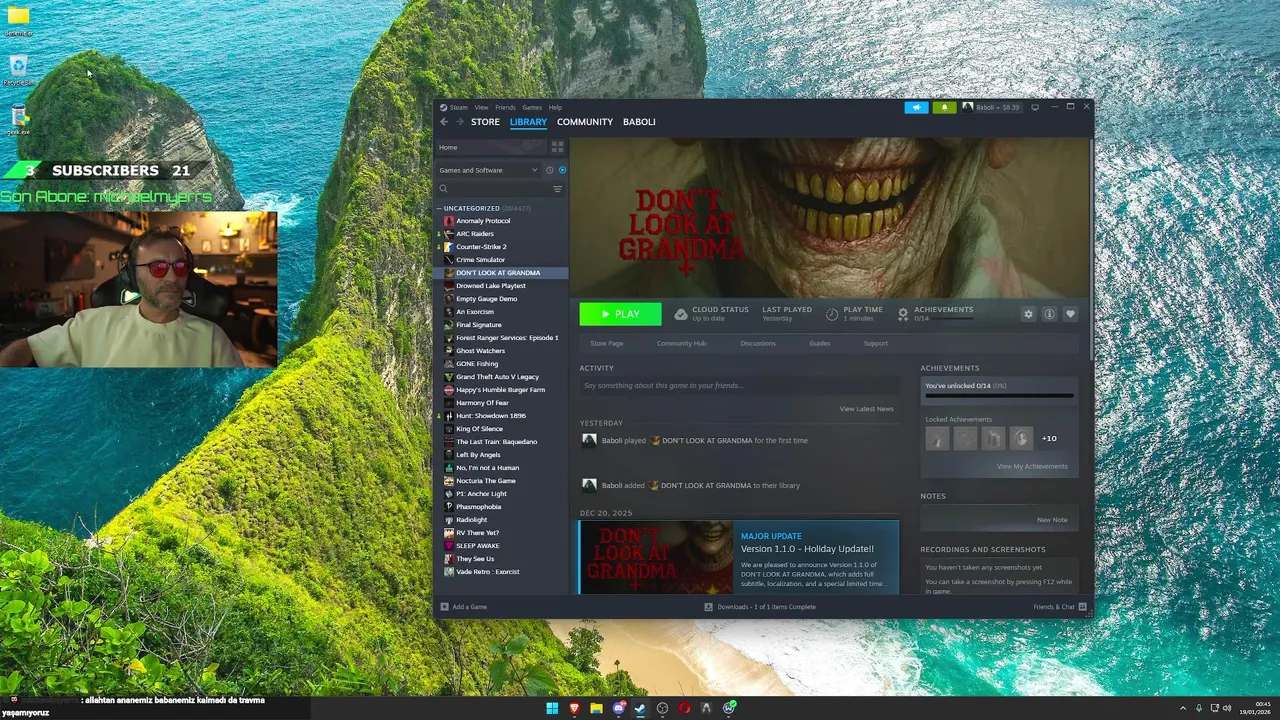
Task: Go forward with the Steam forward arrow
Action: coord(460,122)
